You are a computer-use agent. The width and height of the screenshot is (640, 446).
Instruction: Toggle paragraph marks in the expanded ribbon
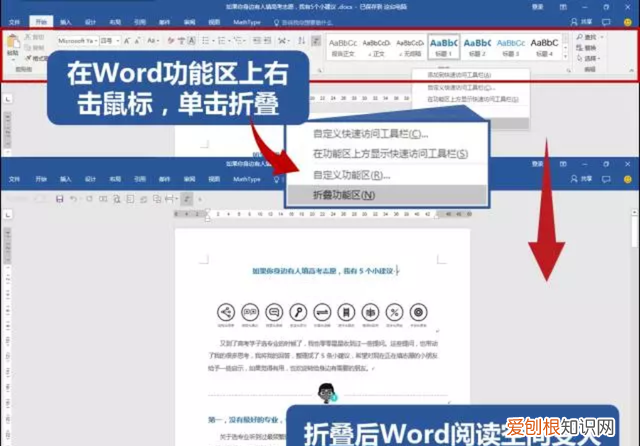pos(316,41)
